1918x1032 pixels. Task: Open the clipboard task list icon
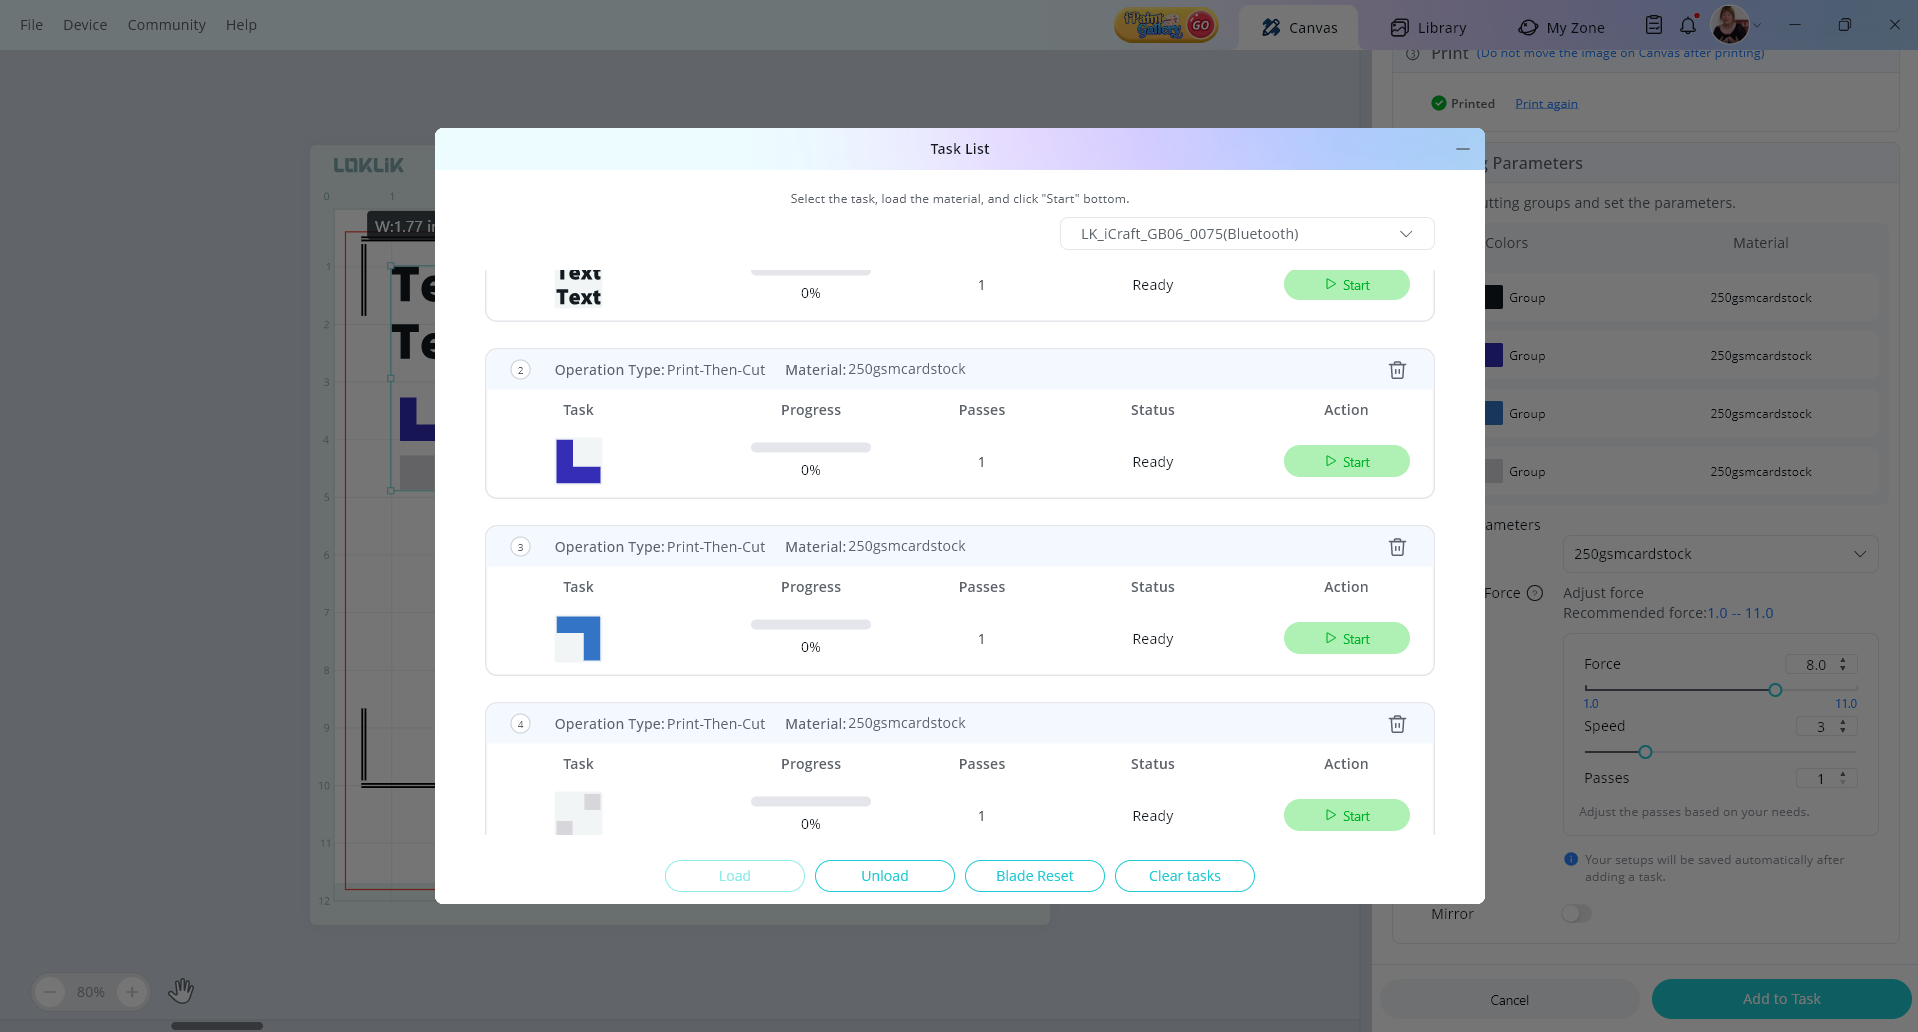(x=1654, y=26)
